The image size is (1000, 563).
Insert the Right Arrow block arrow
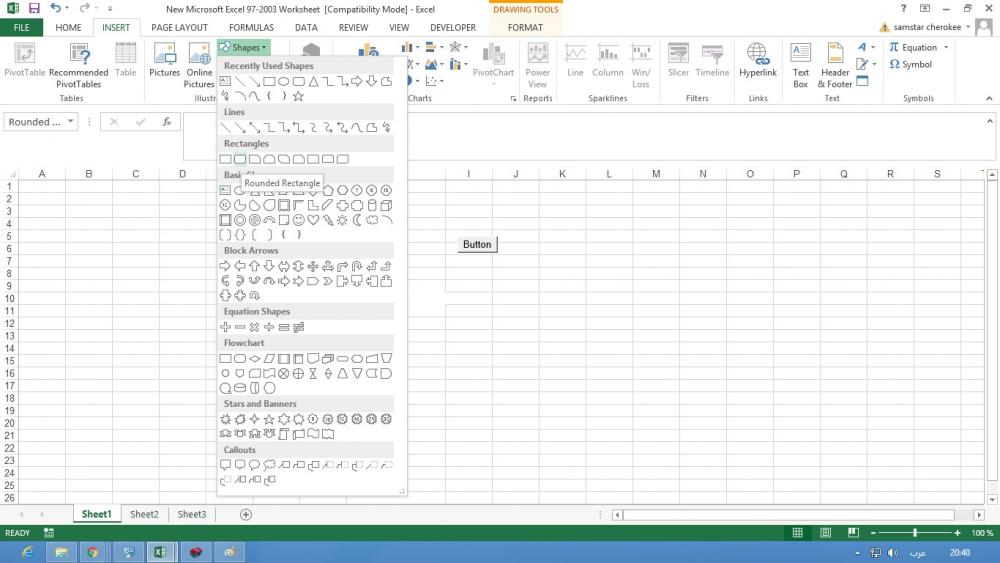click(x=225, y=266)
